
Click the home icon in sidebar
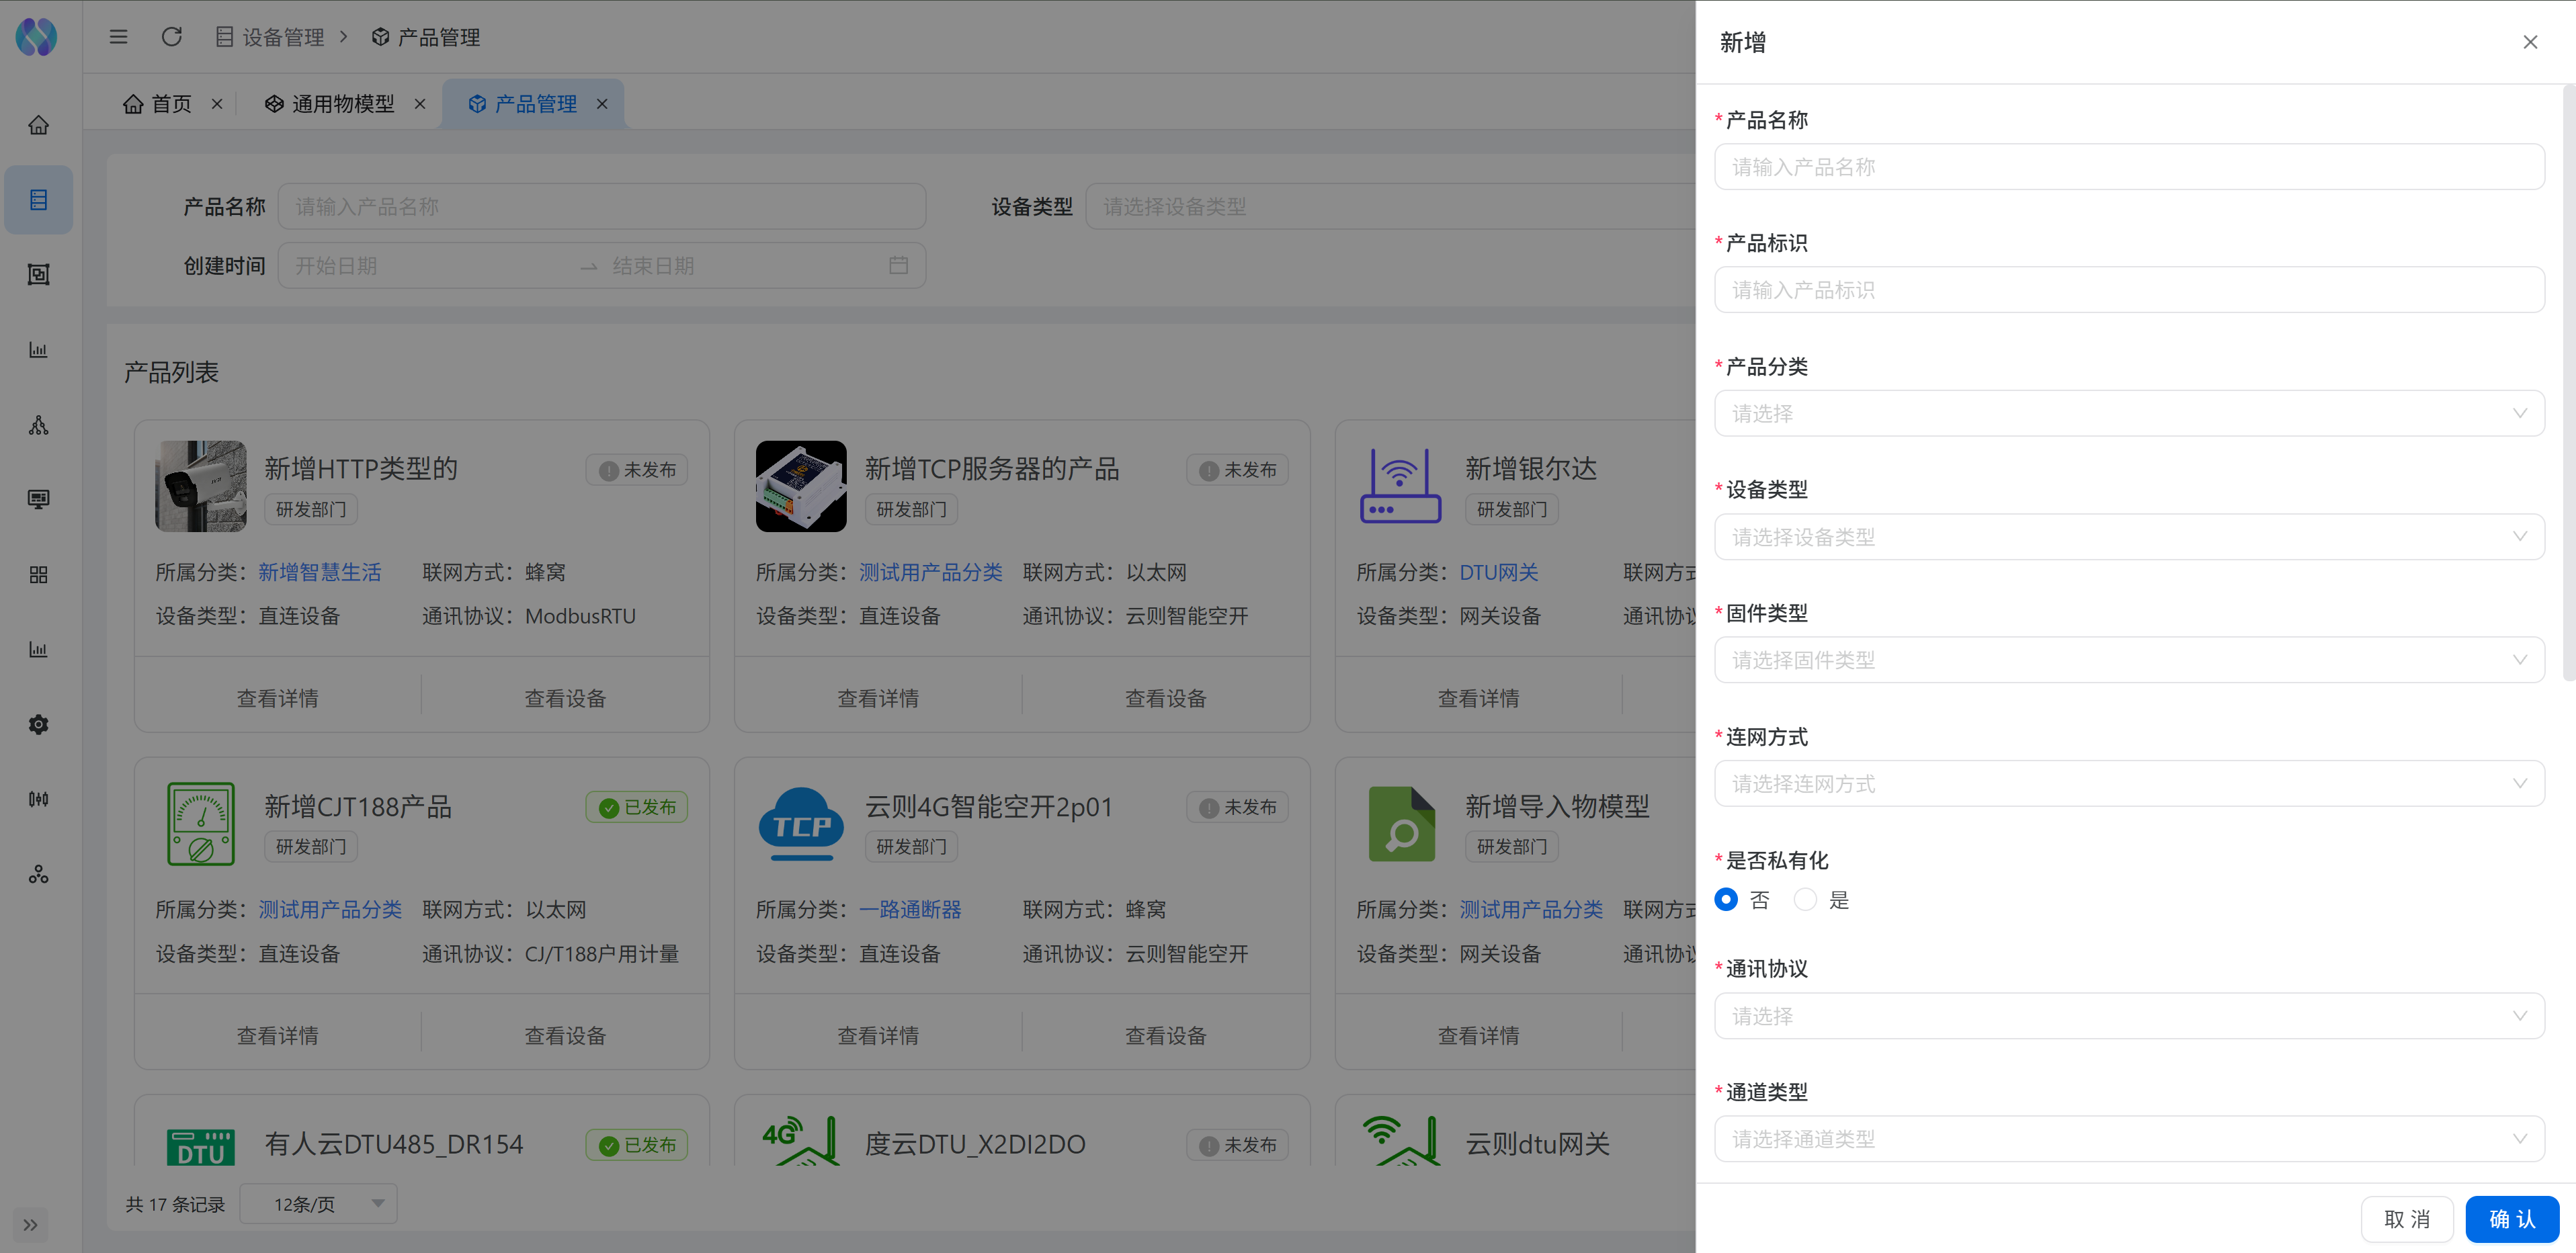click(38, 125)
